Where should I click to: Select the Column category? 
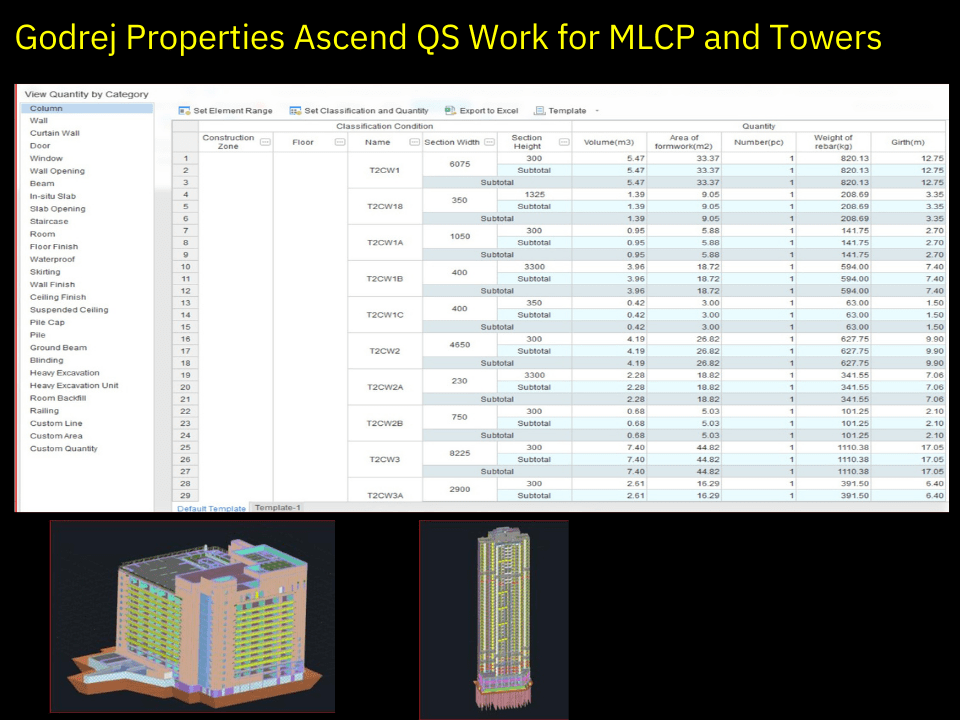coord(87,108)
